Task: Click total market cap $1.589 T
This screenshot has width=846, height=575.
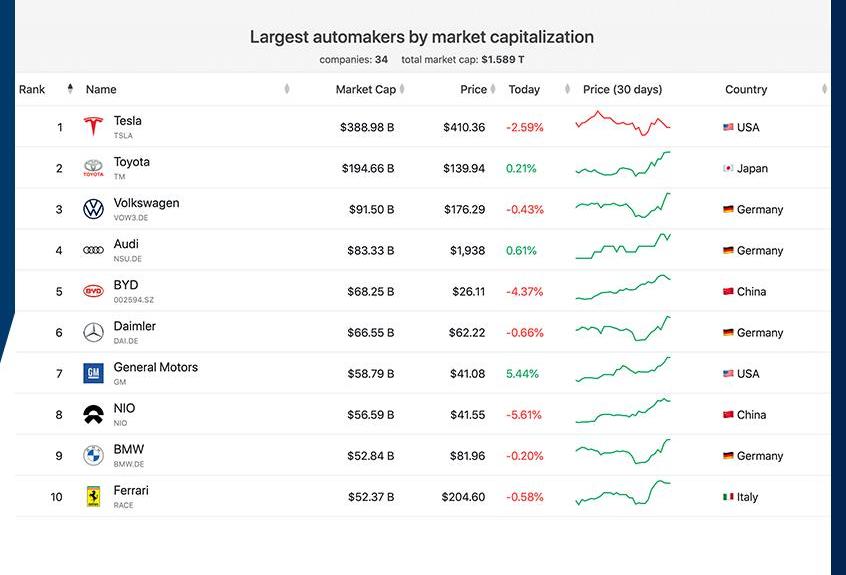Action: tap(462, 59)
